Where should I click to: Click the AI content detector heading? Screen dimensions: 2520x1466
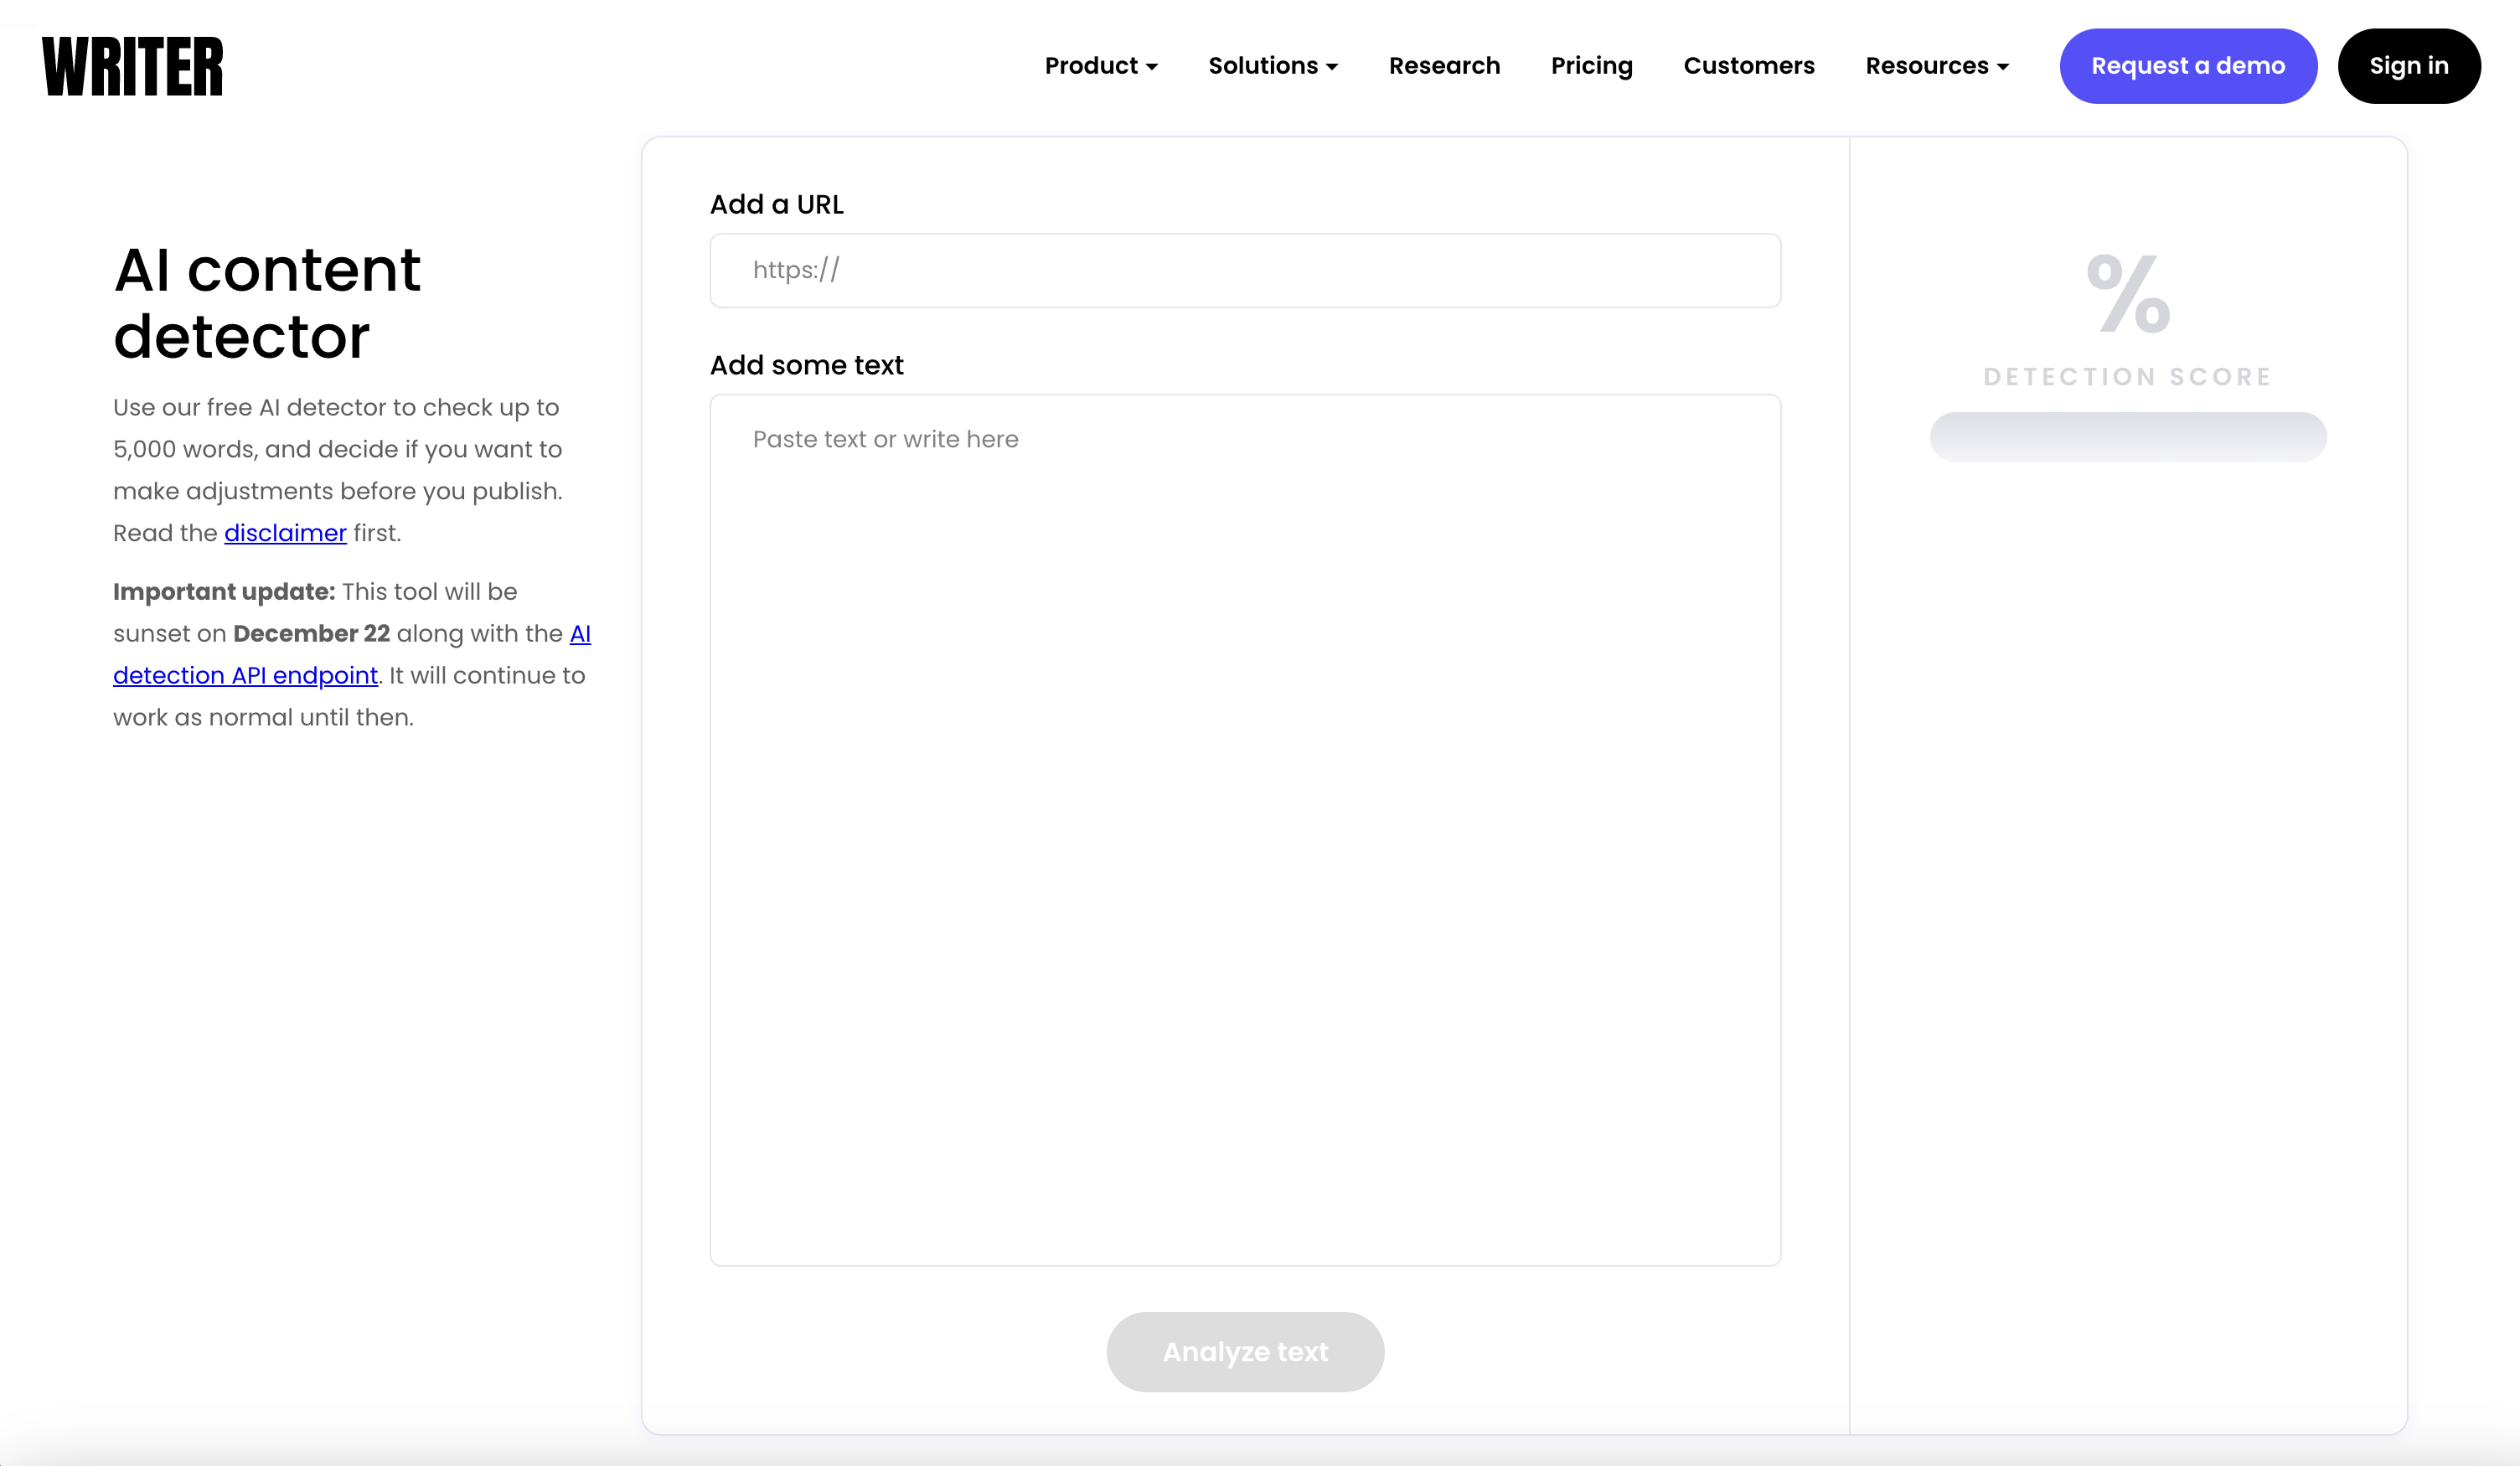coord(267,302)
